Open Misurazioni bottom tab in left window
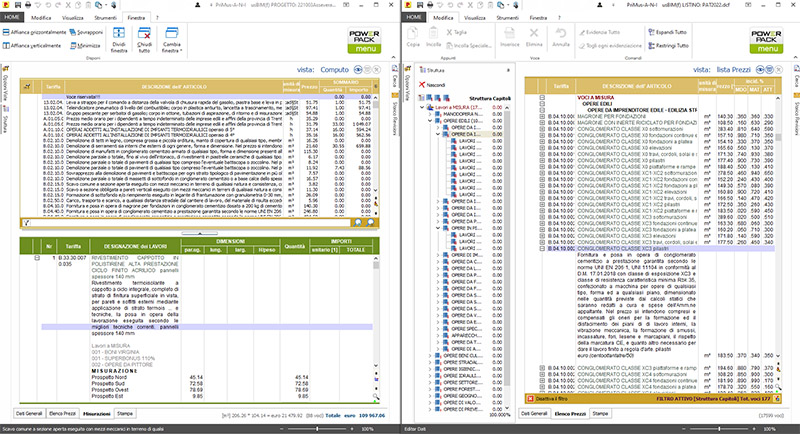The image size is (800, 434). tap(96, 414)
